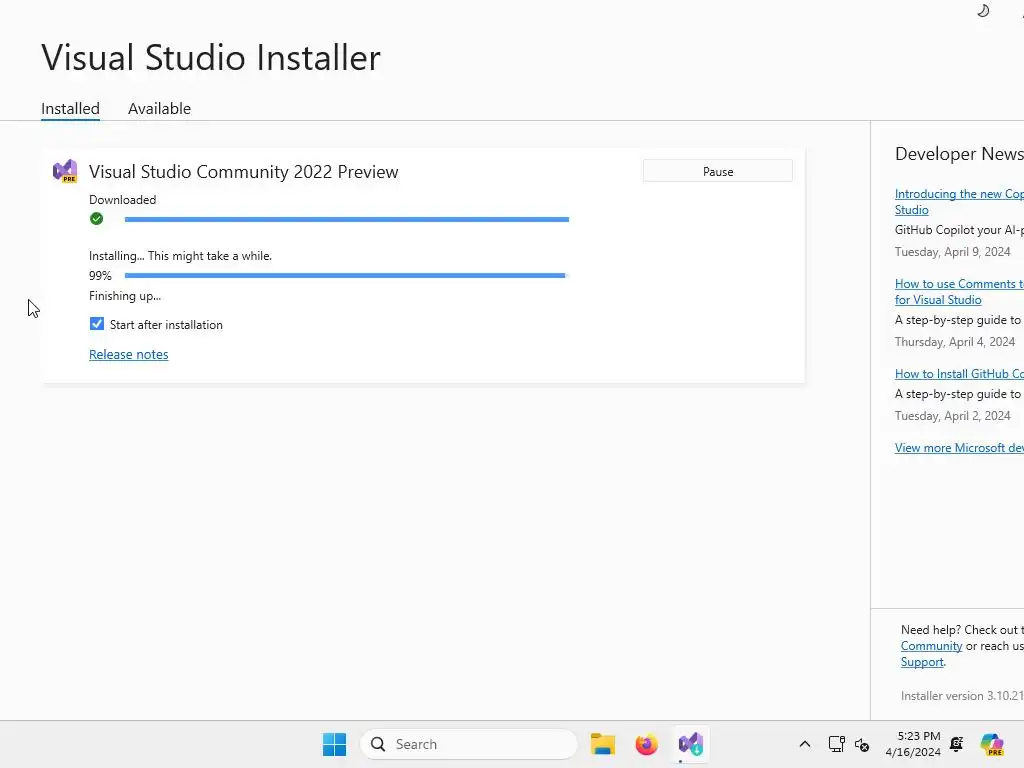Uncheck Start after installation
This screenshot has height=768, width=1024.
pos(97,324)
